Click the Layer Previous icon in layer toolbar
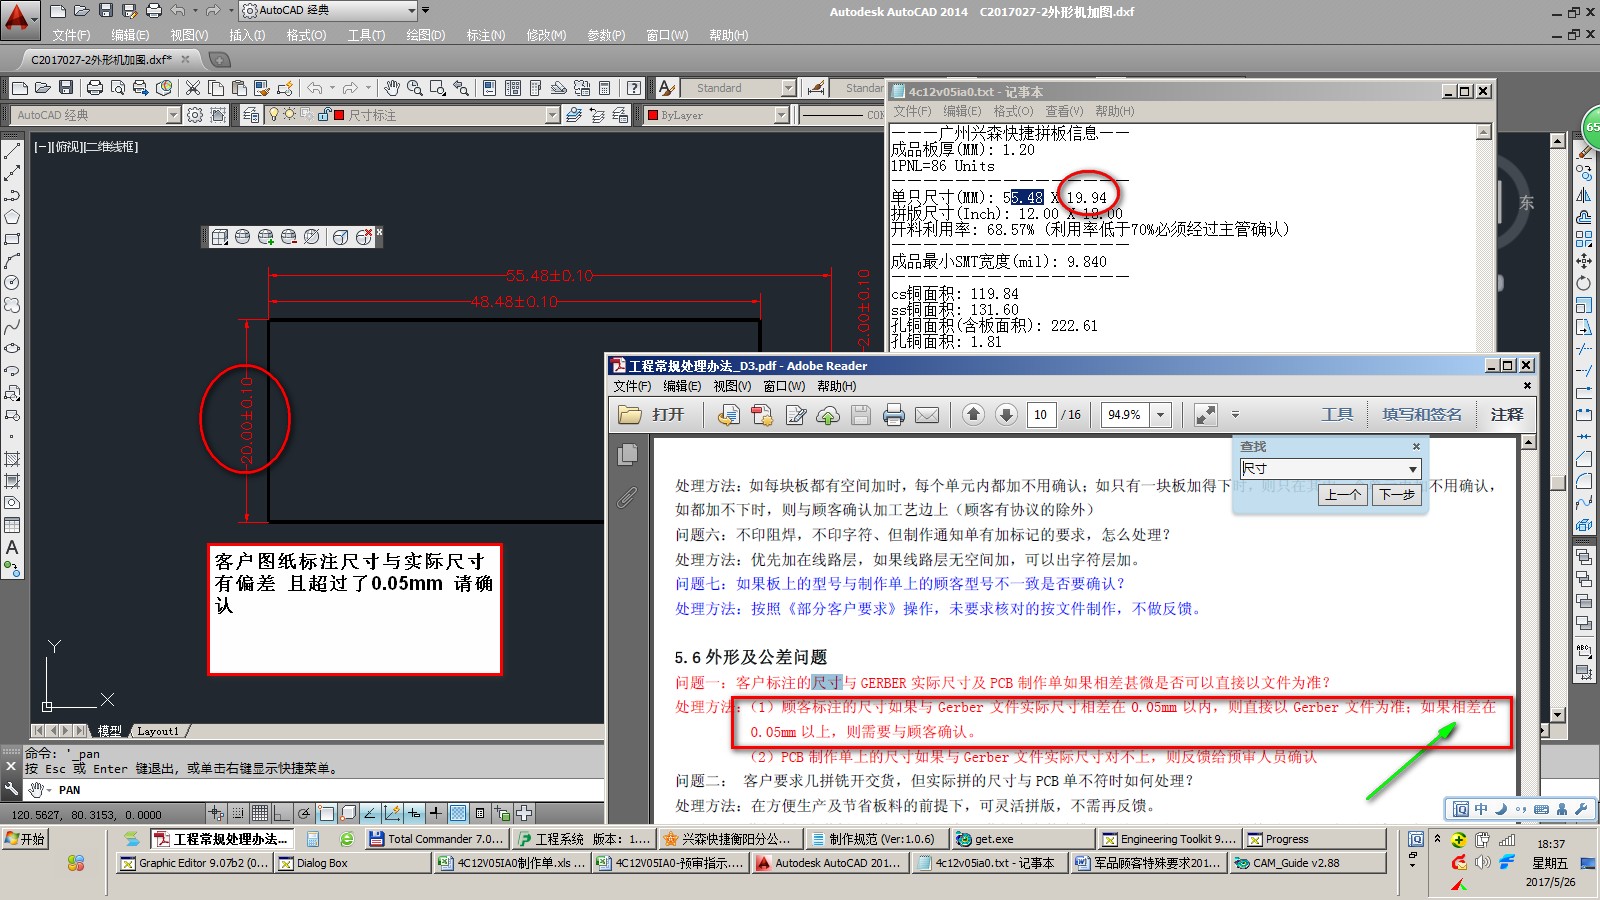The width and height of the screenshot is (1600, 900). (x=597, y=115)
